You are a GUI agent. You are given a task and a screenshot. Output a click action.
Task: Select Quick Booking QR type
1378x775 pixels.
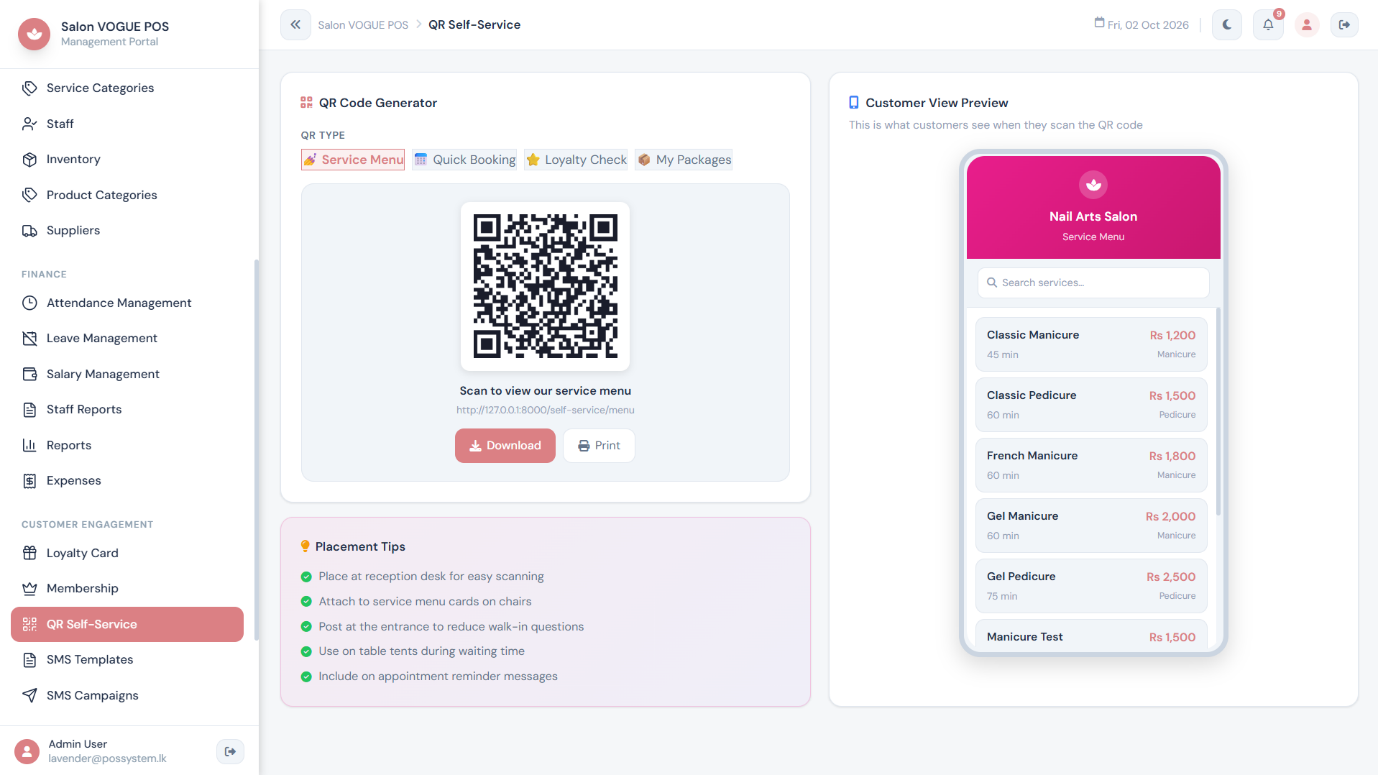[465, 160]
